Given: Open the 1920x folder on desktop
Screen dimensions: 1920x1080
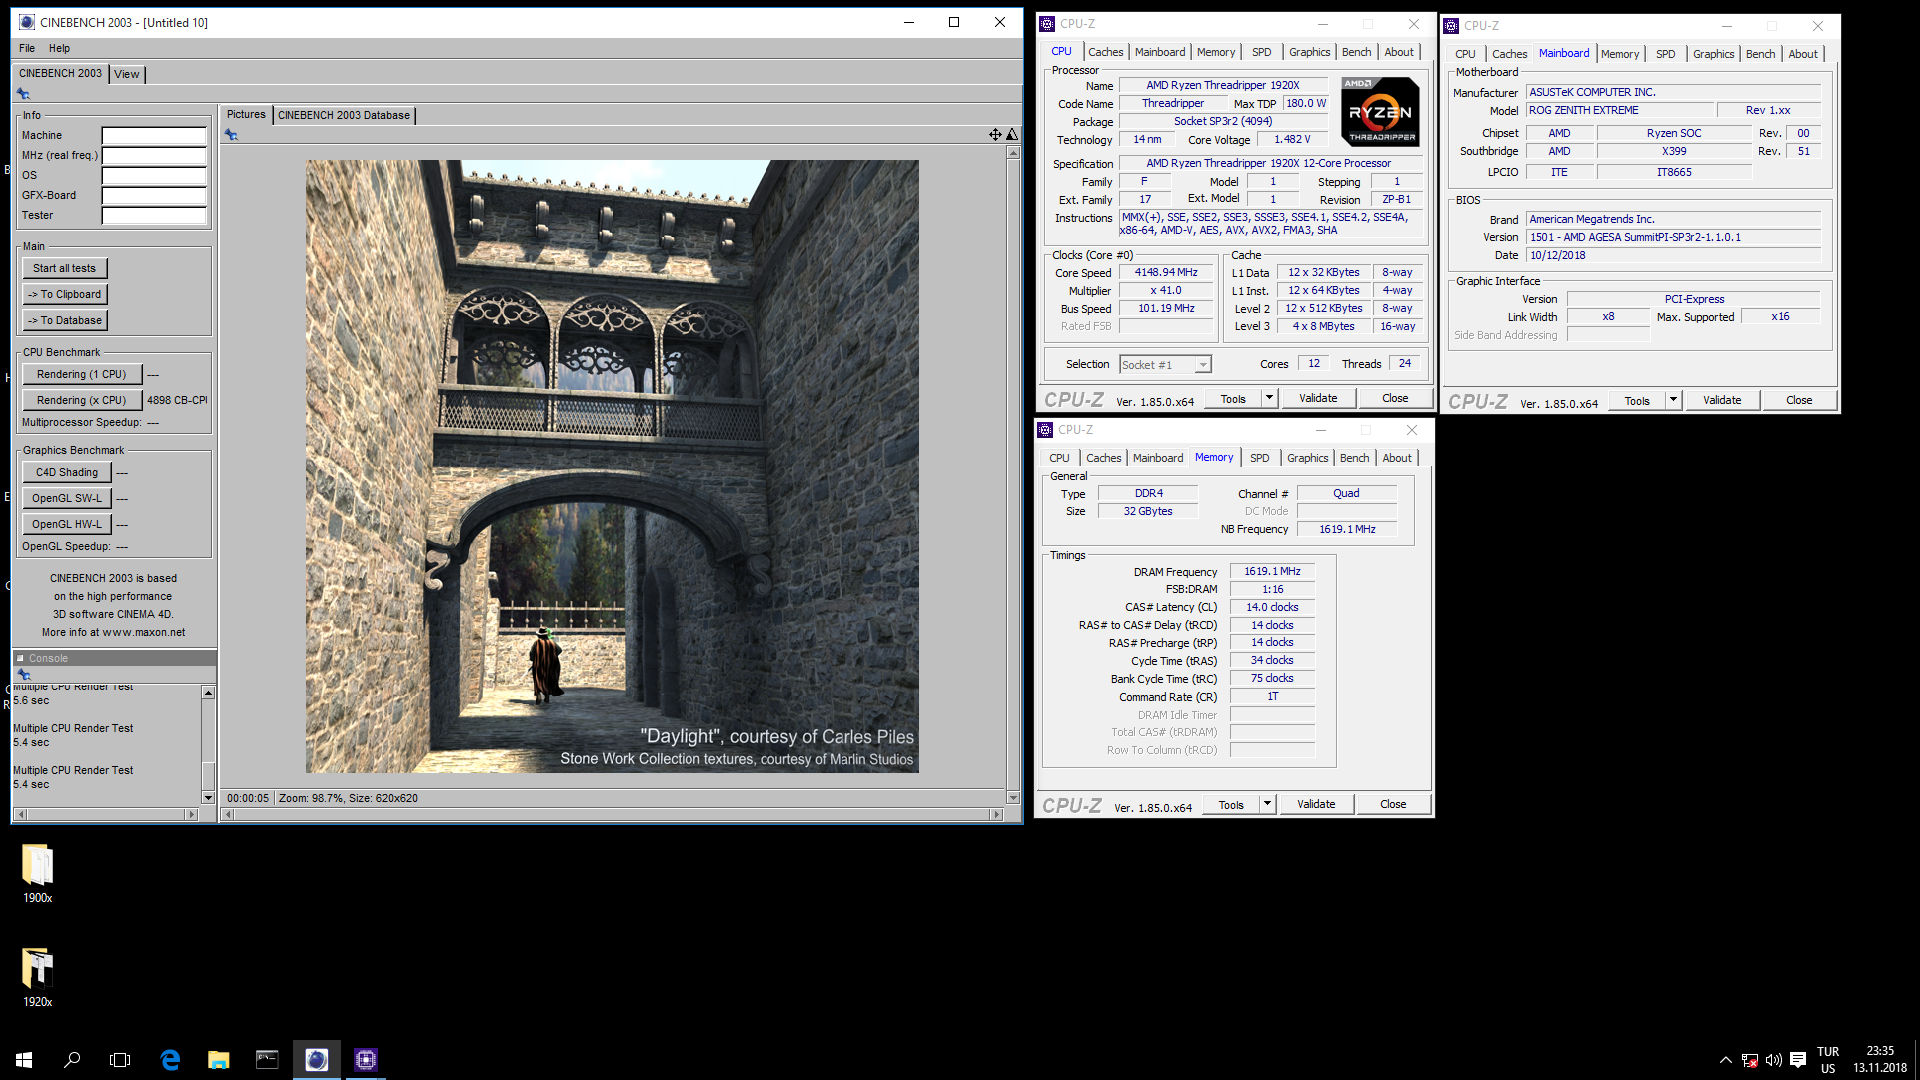Looking at the screenshot, I should pyautogui.click(x=38, y=977).
